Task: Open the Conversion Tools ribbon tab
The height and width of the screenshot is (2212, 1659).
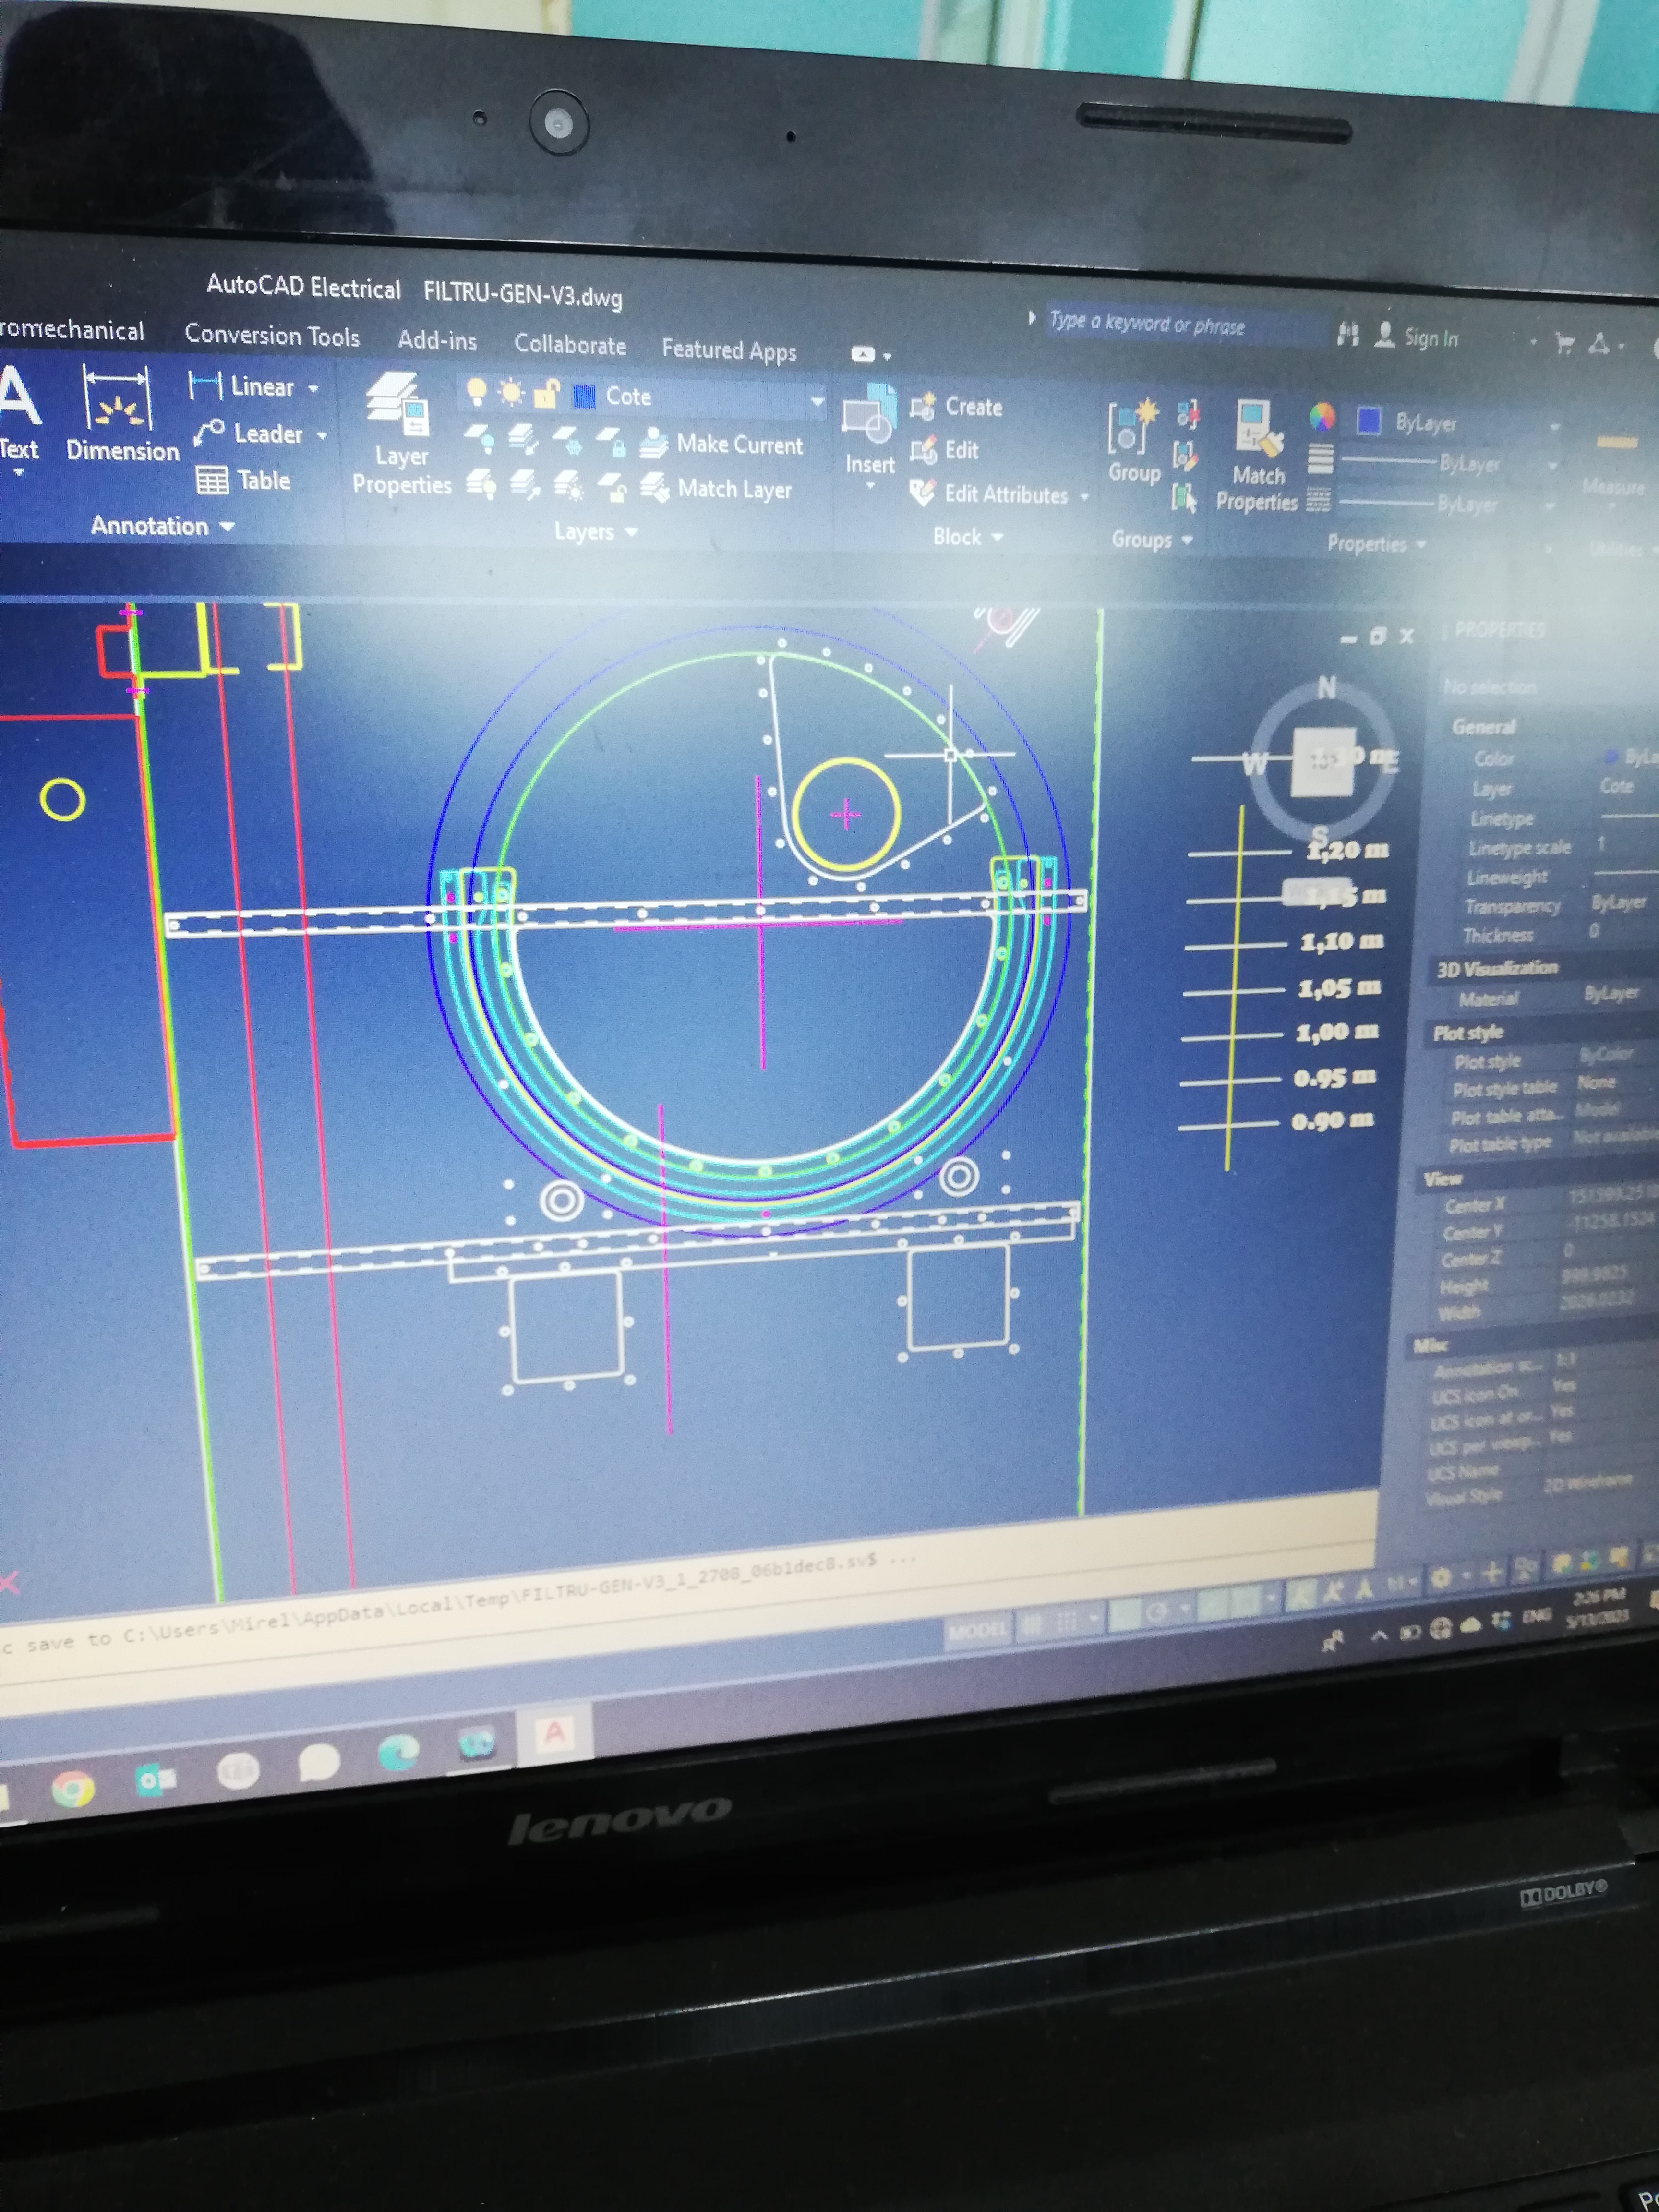Action: [272, 335]
